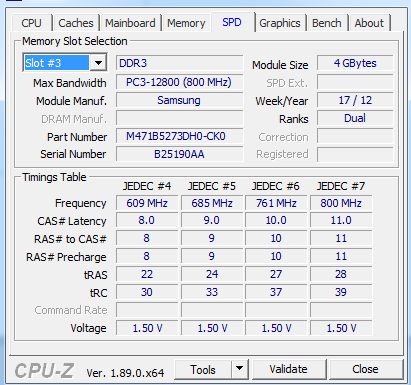The image size is (411, 385).
Task: Click the 761 MHz frequency cell
Action: tap(276, 203)
